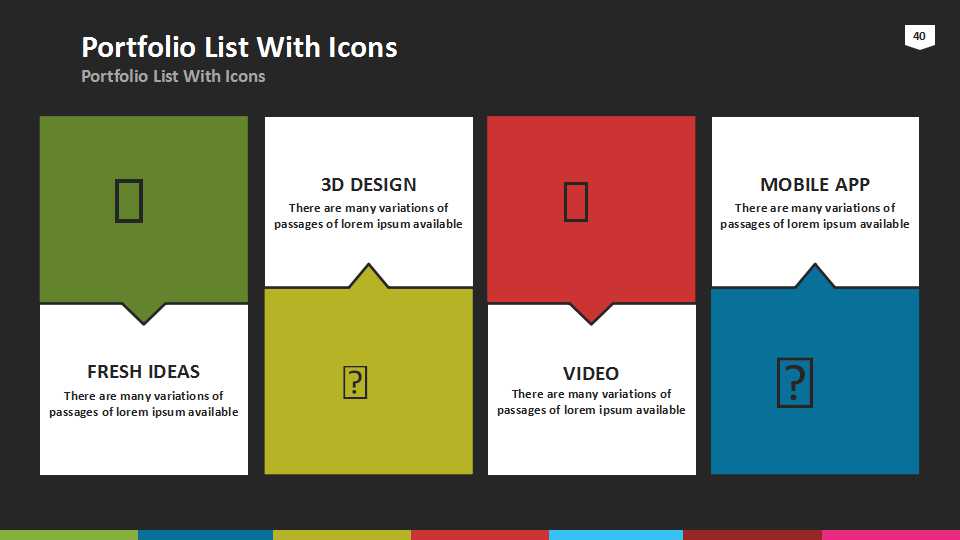Click the icon in the red panel

coord(576,201)
